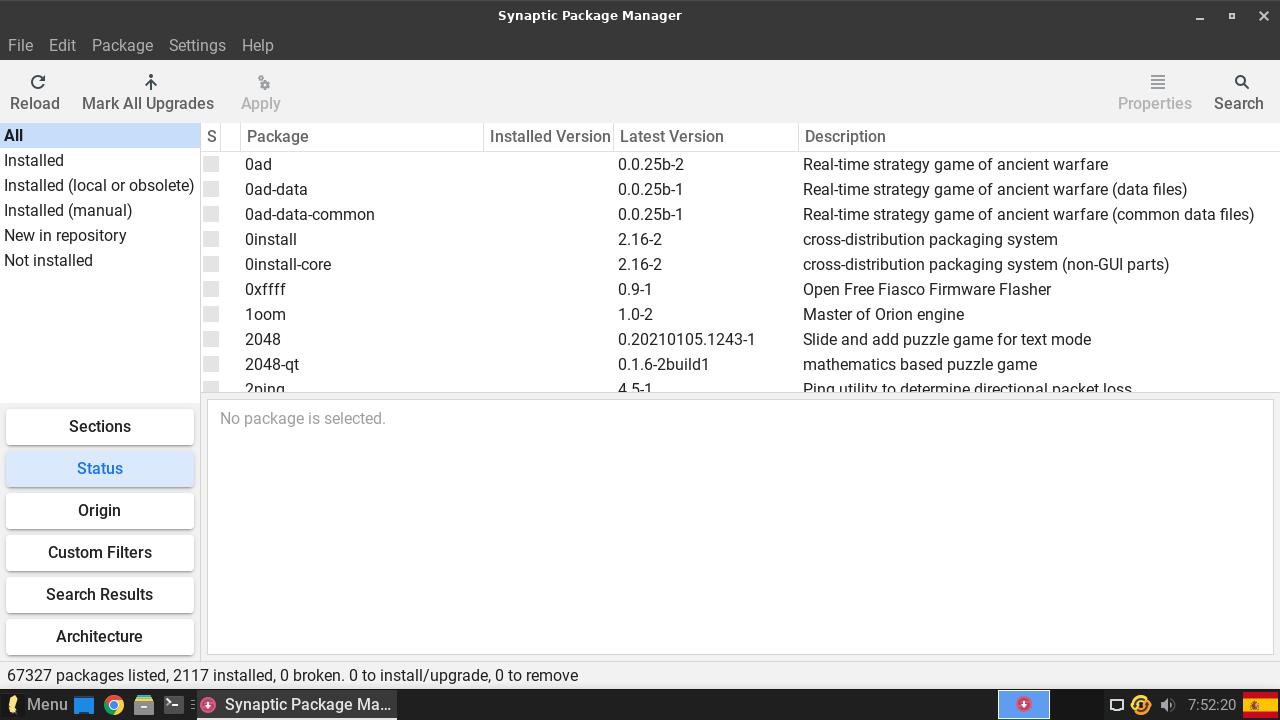The height and width of the screenshot is (720, 1280).
Task: Toggle status checkbox for 0ad-data-common
Action: [211, 214]
